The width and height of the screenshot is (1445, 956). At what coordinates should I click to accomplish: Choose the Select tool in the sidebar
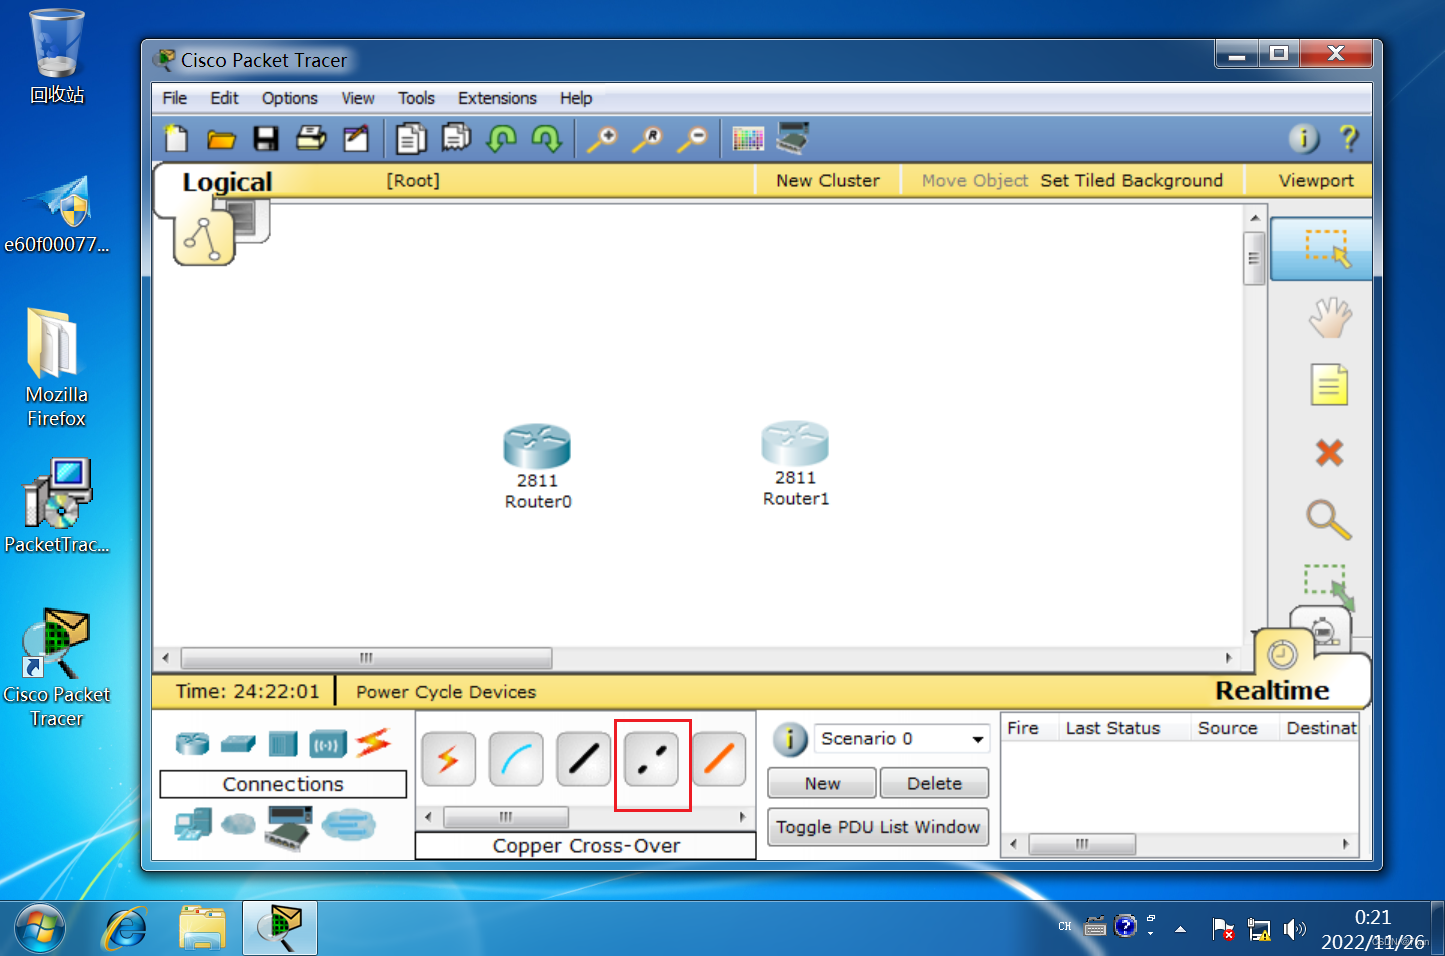click(x=1321, y=249)
